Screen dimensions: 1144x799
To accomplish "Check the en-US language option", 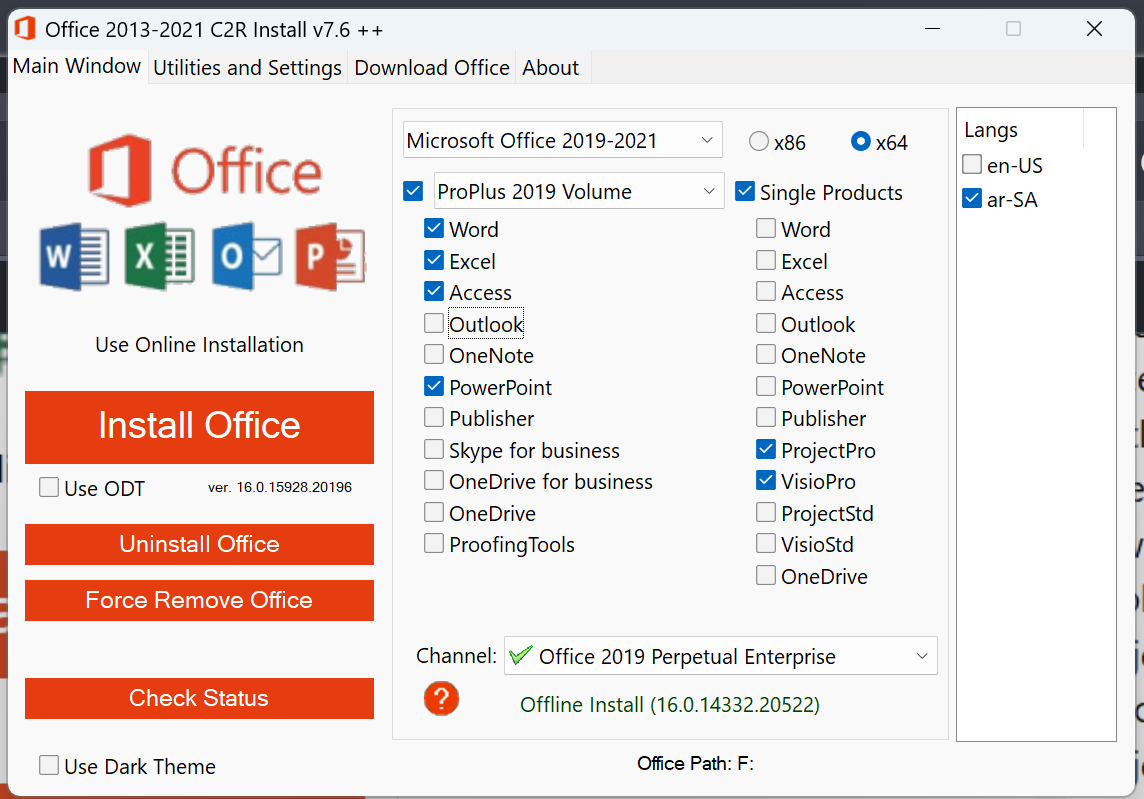I will 972,165.
